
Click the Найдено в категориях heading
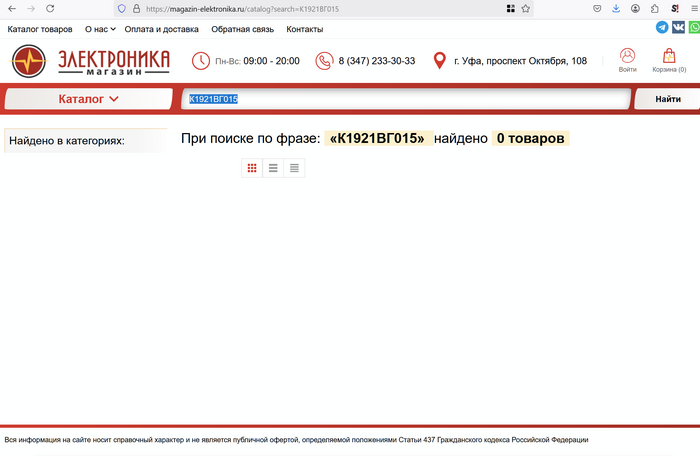click(67, 141)
